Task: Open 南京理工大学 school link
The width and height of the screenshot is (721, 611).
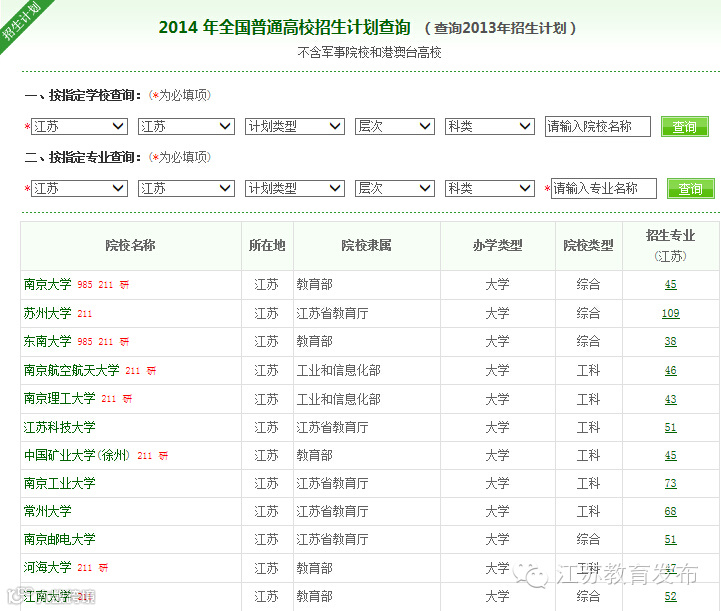Action: click(x=59, y=399)
